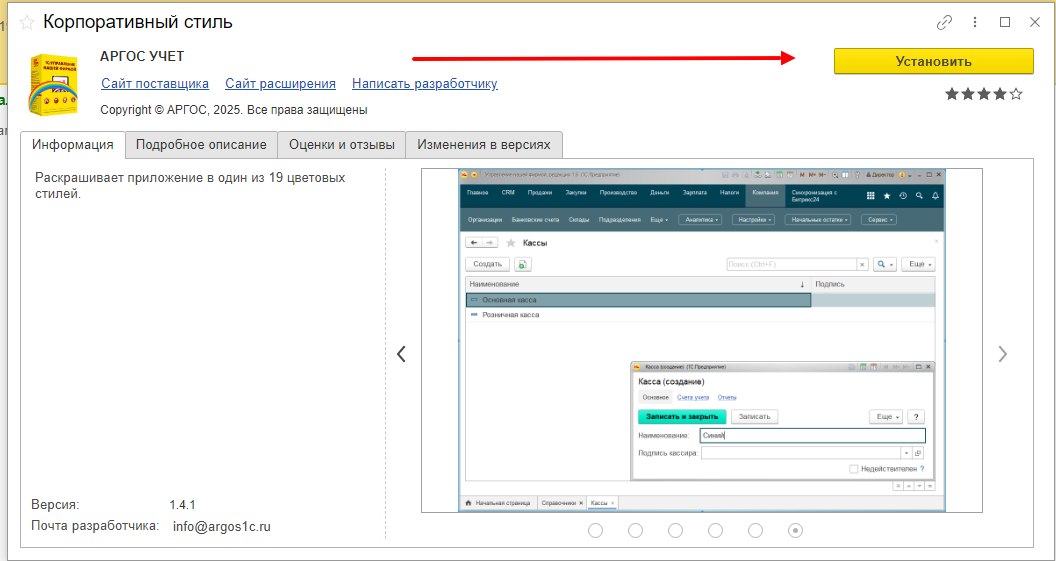Screen dimensions: 1056x561
Task: Select the third screenshot radio dot
Action: pyautogui.click(x=675, y=531)
